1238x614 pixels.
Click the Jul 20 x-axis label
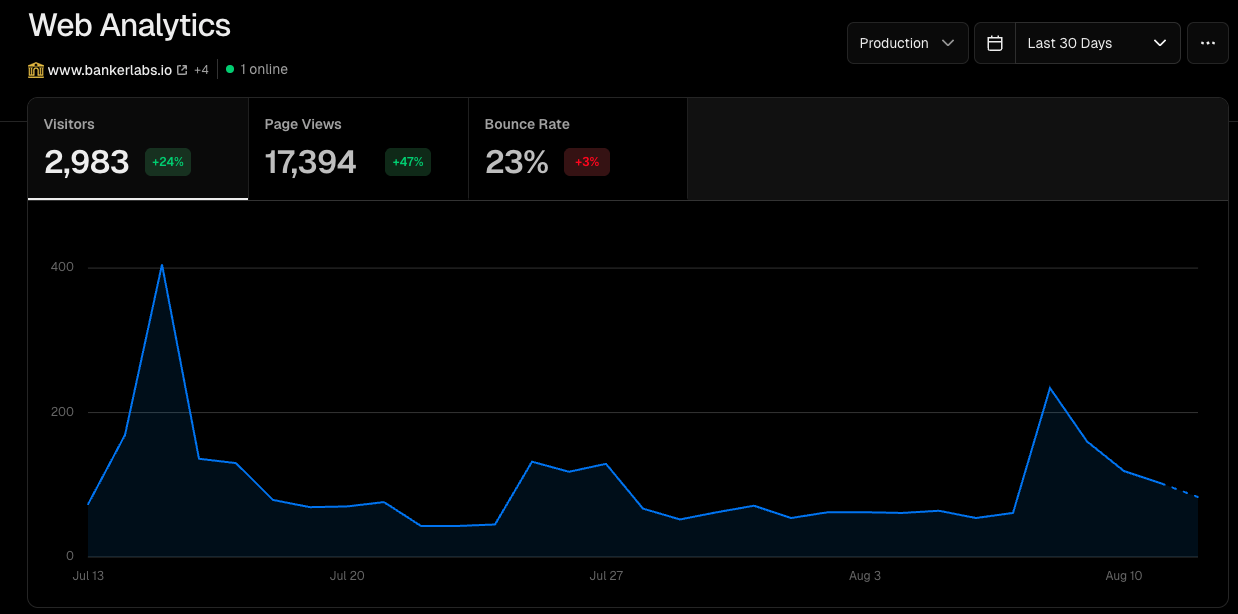click(347, 576)
